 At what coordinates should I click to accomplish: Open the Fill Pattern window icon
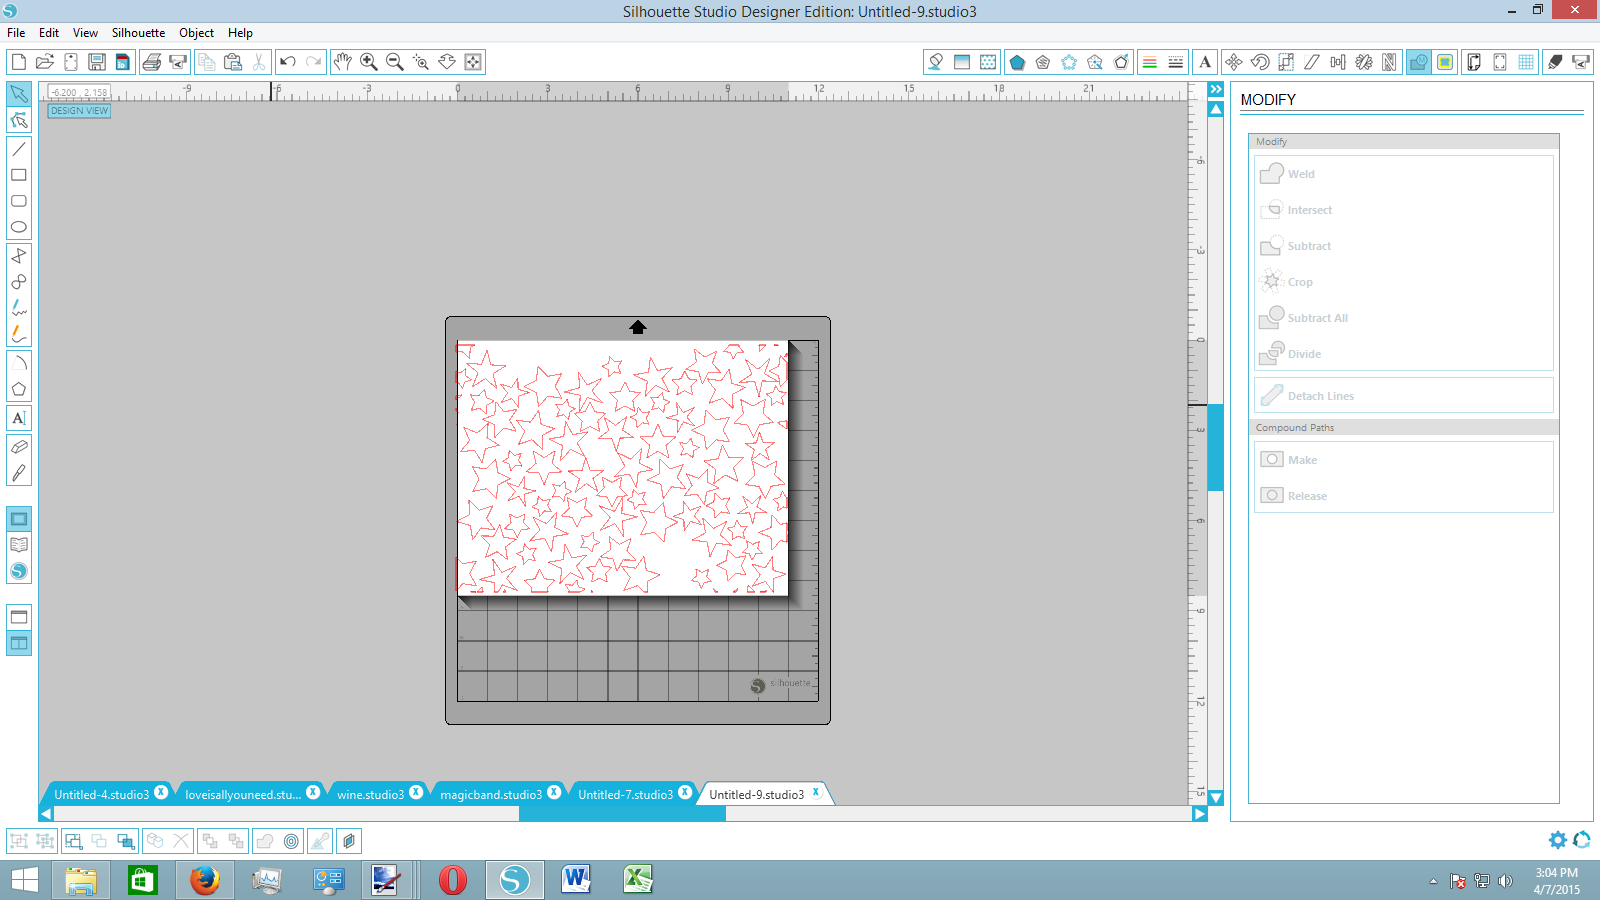pyautogui.click(x=988, y=62)
